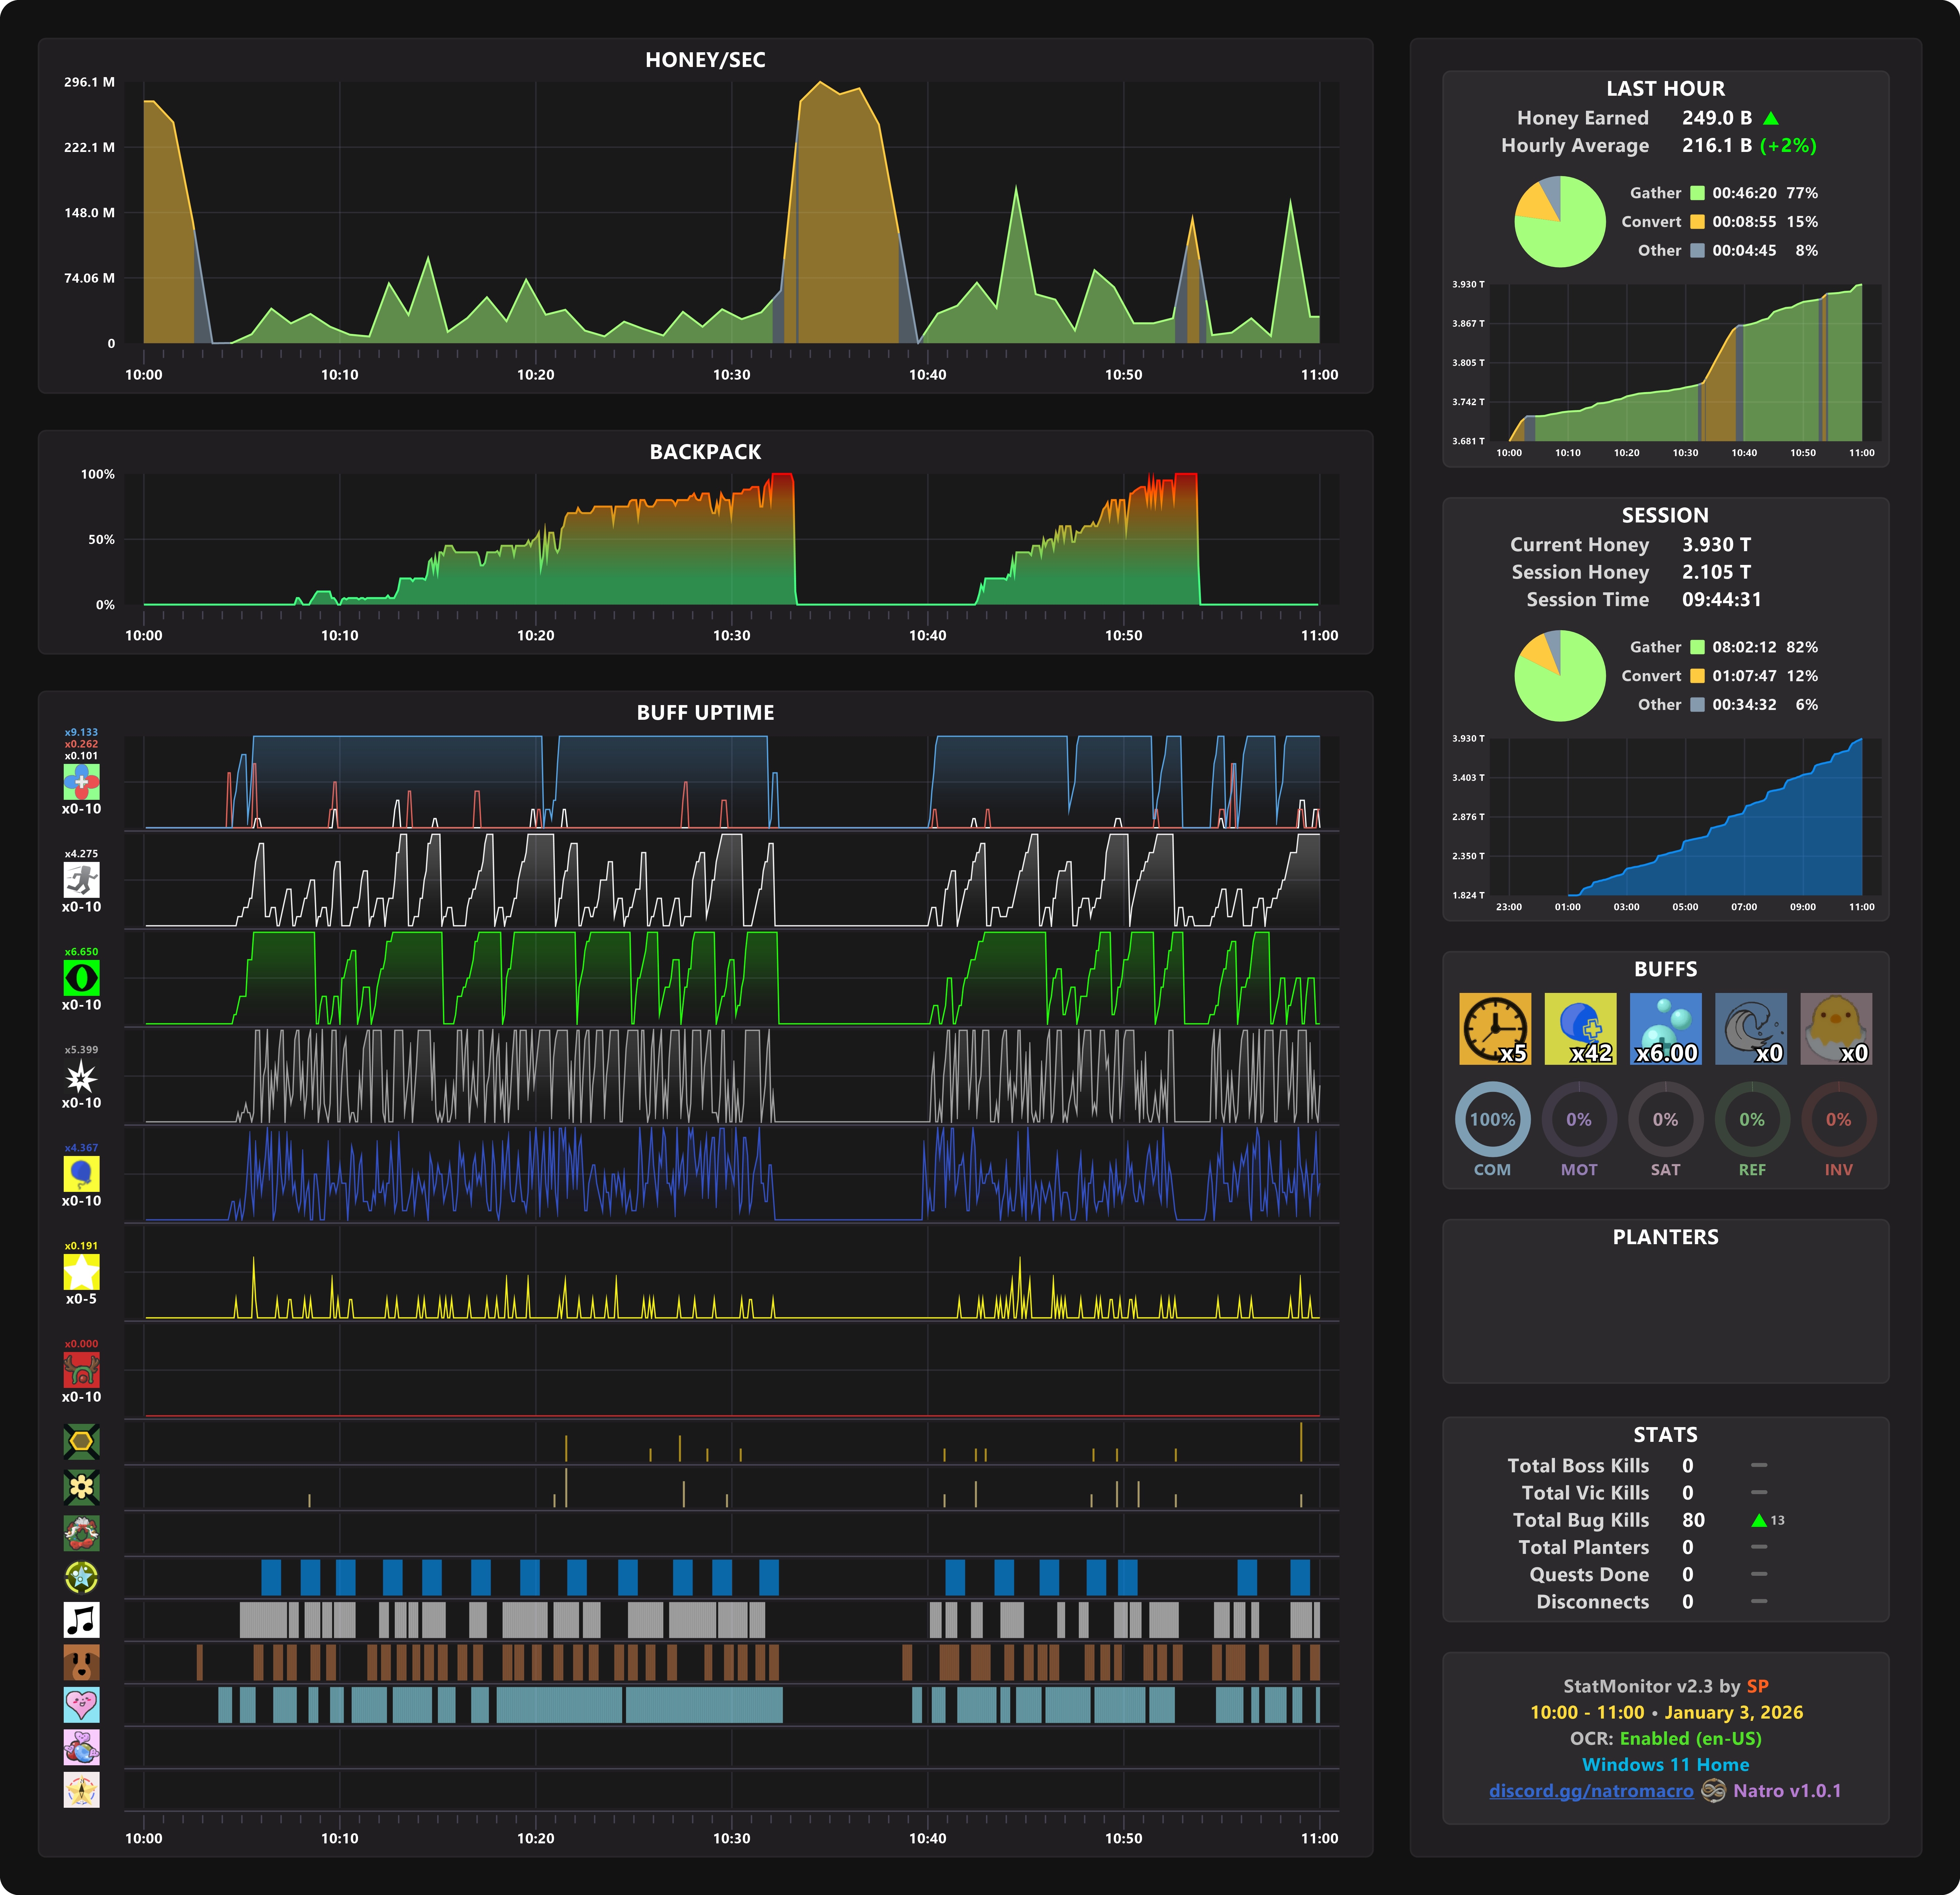Click the running figure haste icon

click(x=81, y=880)
